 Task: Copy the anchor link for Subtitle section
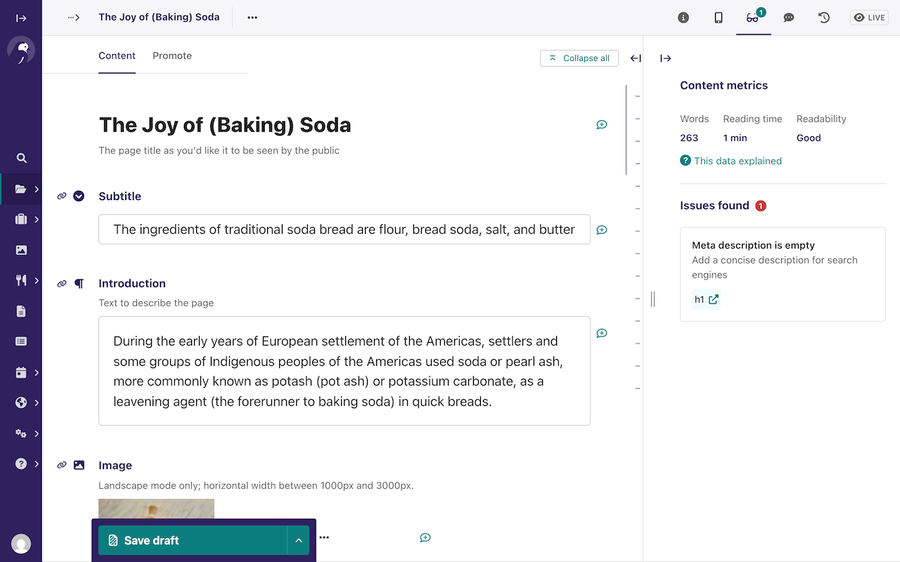tap(61, 196)
